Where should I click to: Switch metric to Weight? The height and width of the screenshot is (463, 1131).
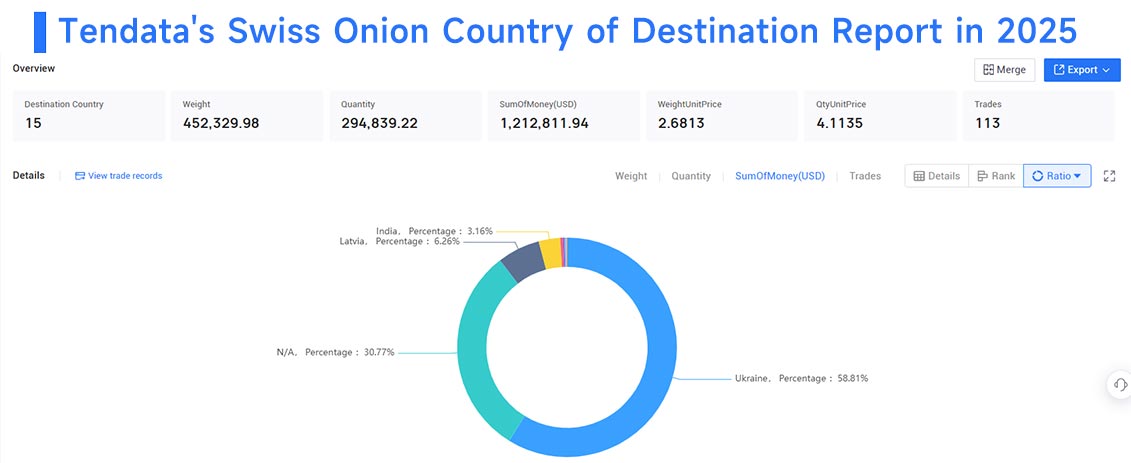pos(630,176)
